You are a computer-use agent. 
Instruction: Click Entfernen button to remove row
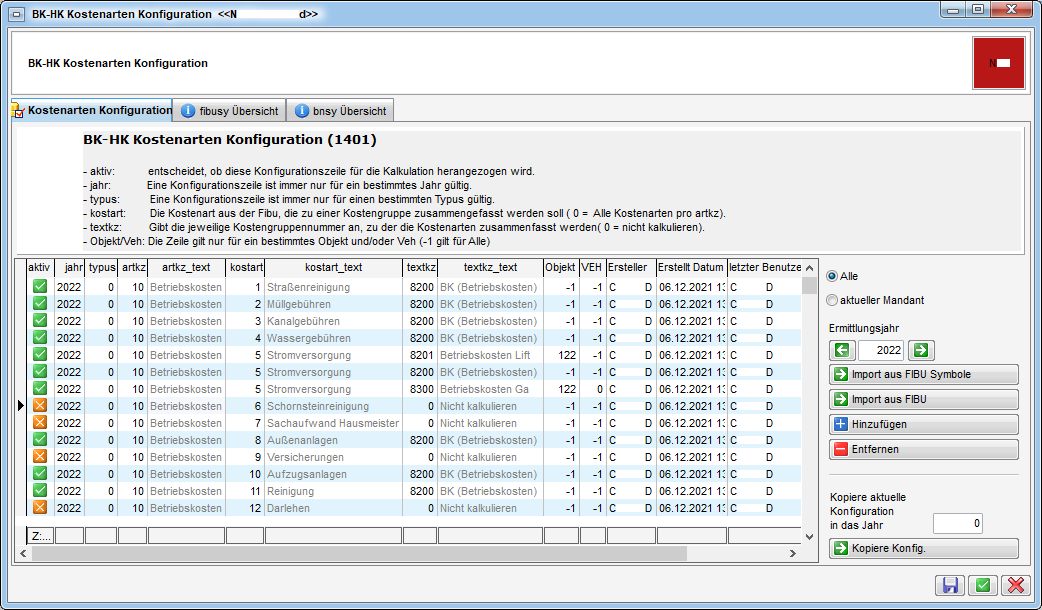924,449
